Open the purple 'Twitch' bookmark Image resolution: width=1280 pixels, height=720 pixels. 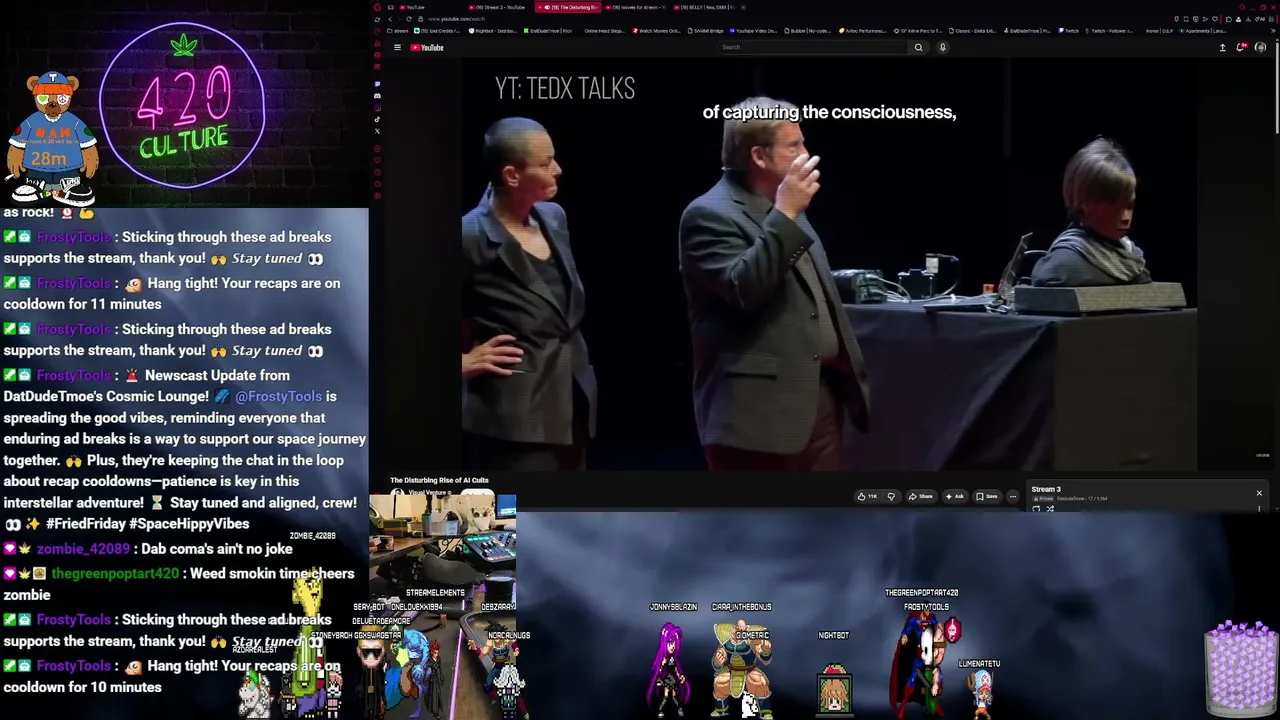1068,31
